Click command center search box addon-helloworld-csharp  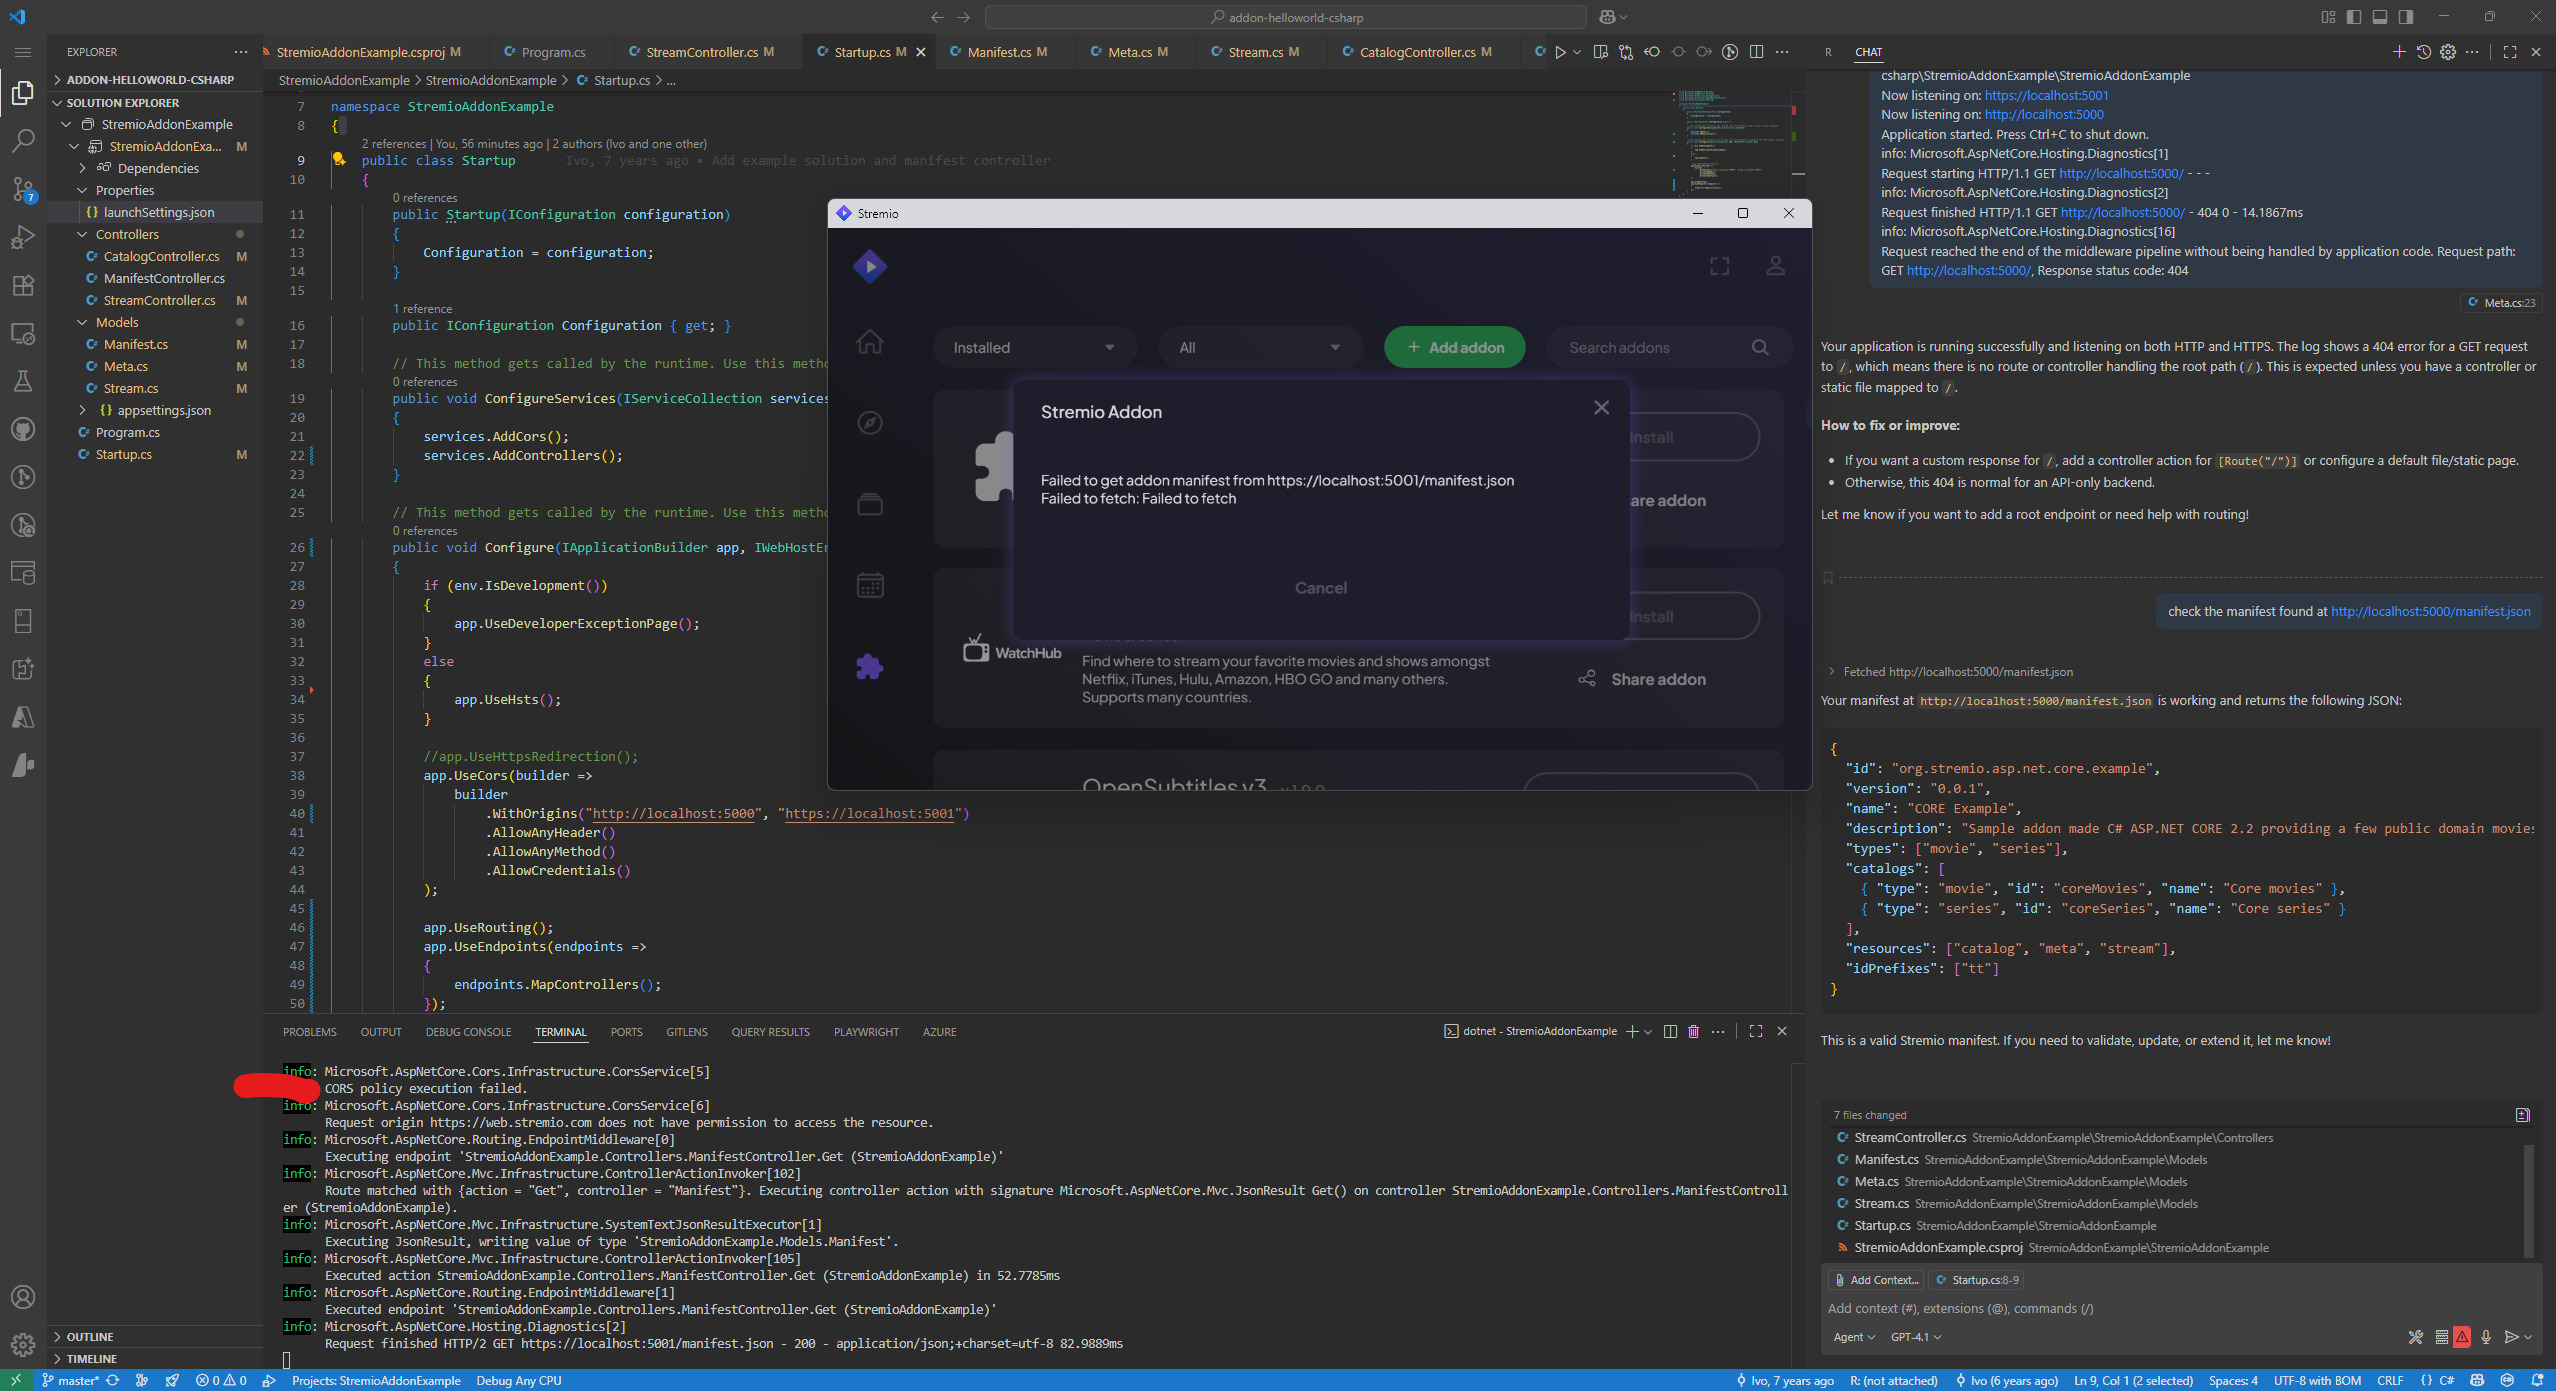click(x=1286, y=17)
